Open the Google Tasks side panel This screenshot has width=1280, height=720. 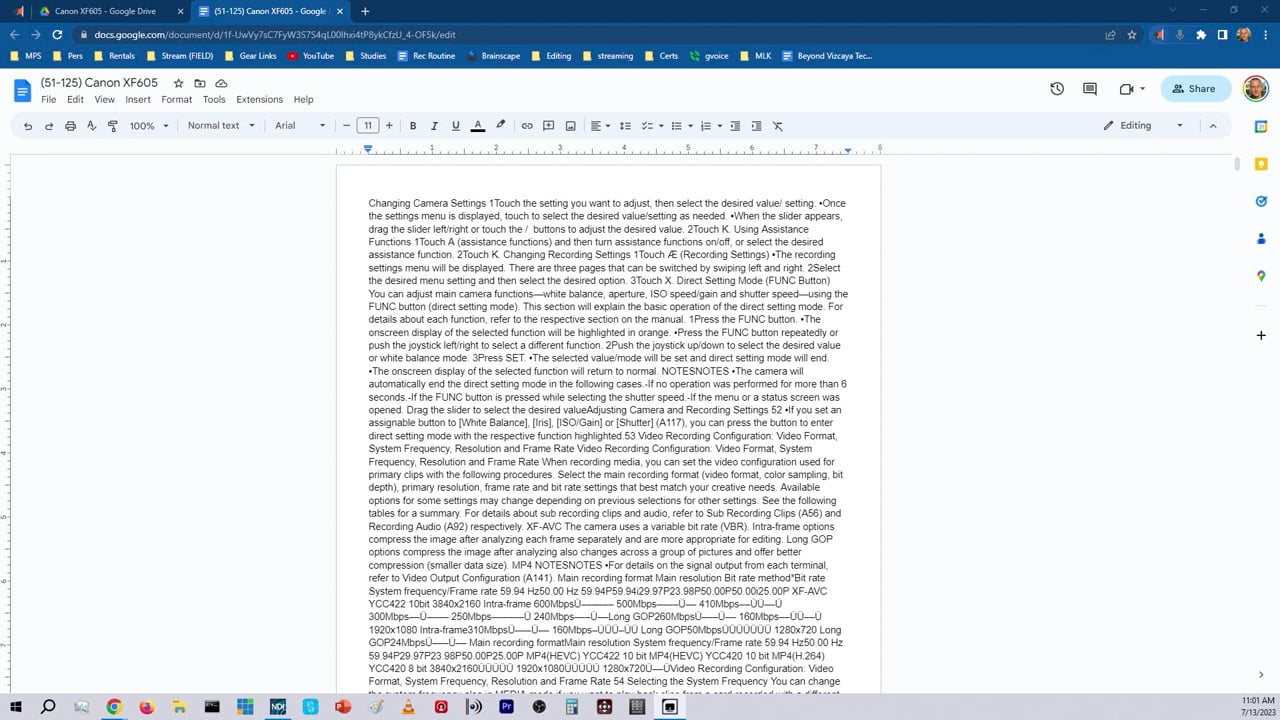(1261, 201)
